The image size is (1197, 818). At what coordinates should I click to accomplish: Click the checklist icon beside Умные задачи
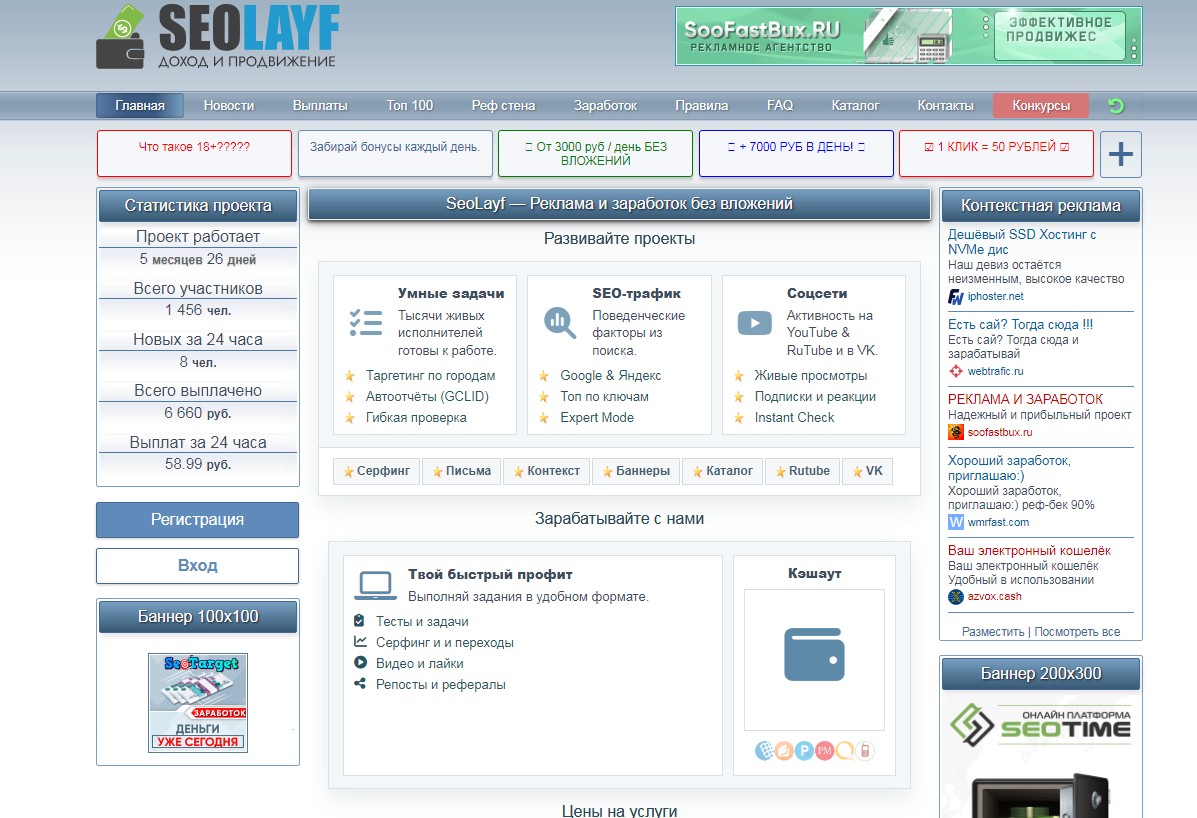tap(365, 321)
